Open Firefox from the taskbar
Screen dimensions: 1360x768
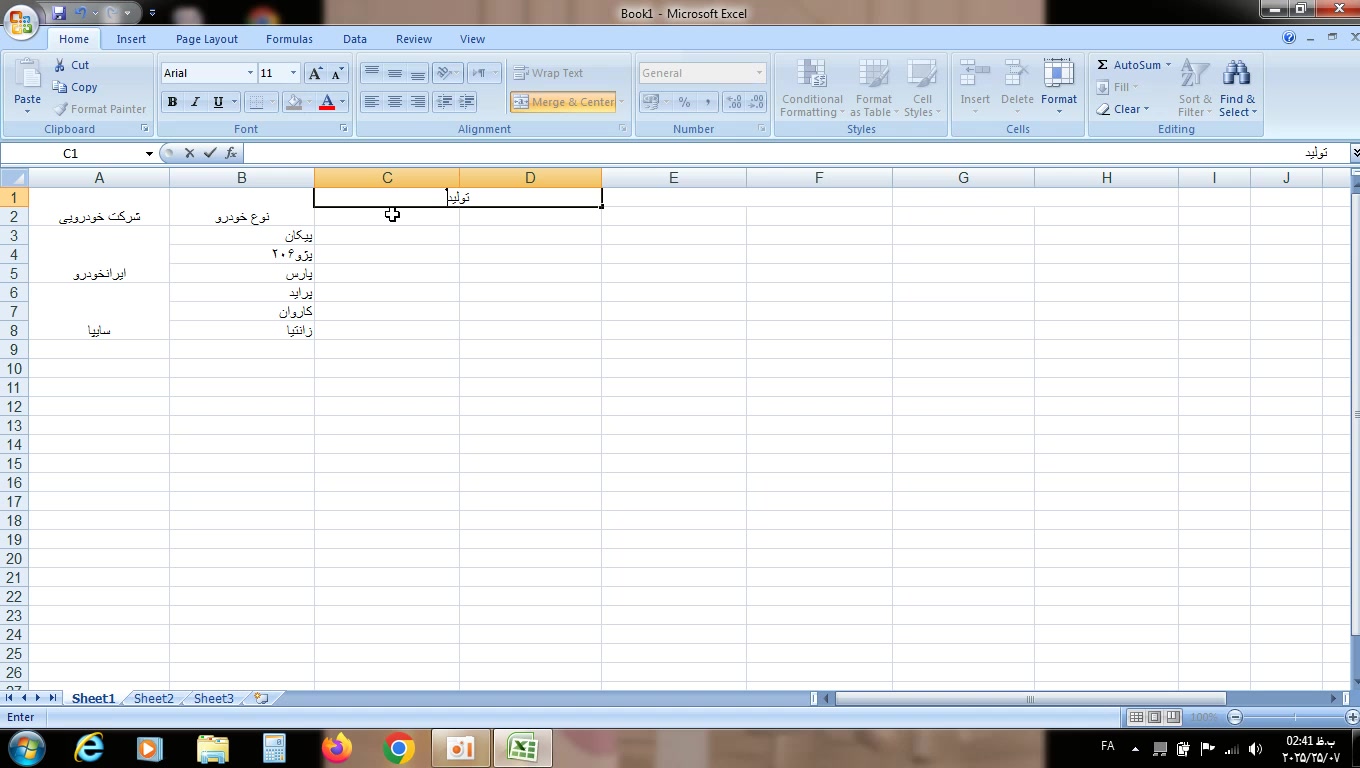pos(337,748)
